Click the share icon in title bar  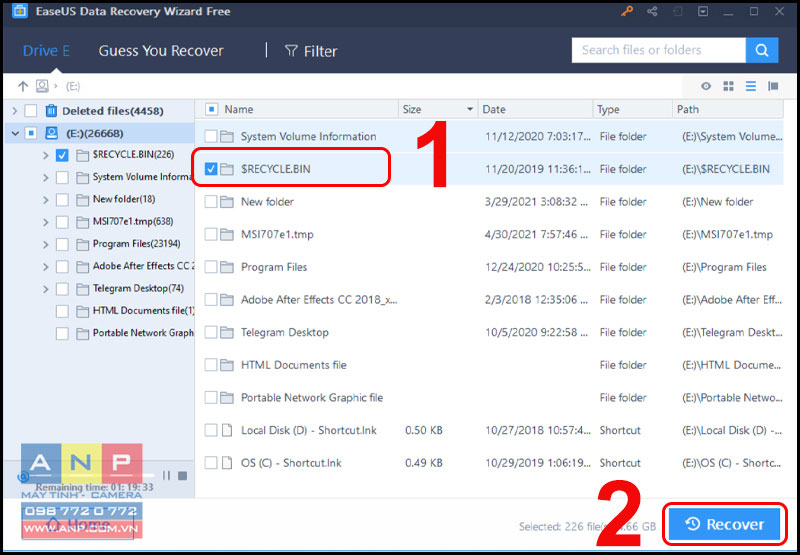coord(652,11)
